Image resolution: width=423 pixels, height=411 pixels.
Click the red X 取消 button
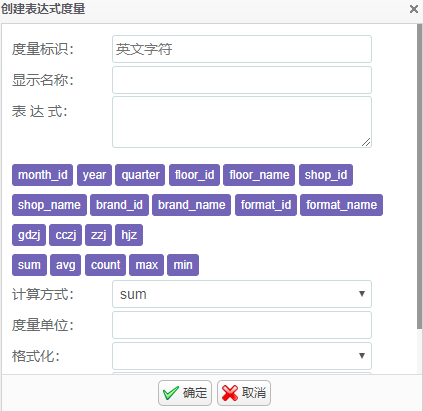click(x=244, y=393)
